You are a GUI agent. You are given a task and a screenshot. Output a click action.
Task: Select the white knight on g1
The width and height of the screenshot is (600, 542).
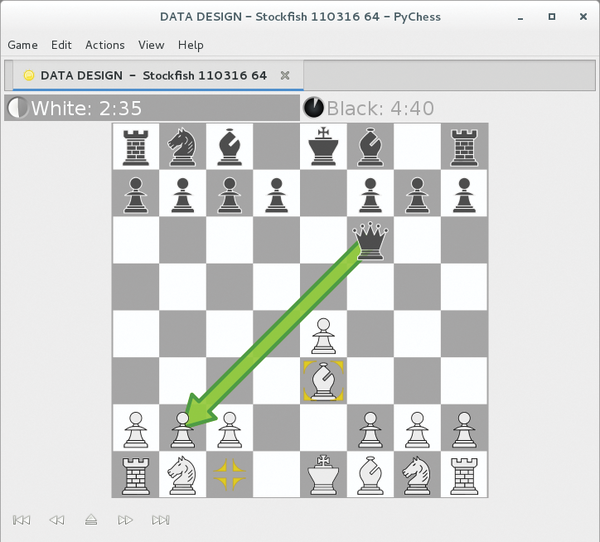[x=417, y=475]
